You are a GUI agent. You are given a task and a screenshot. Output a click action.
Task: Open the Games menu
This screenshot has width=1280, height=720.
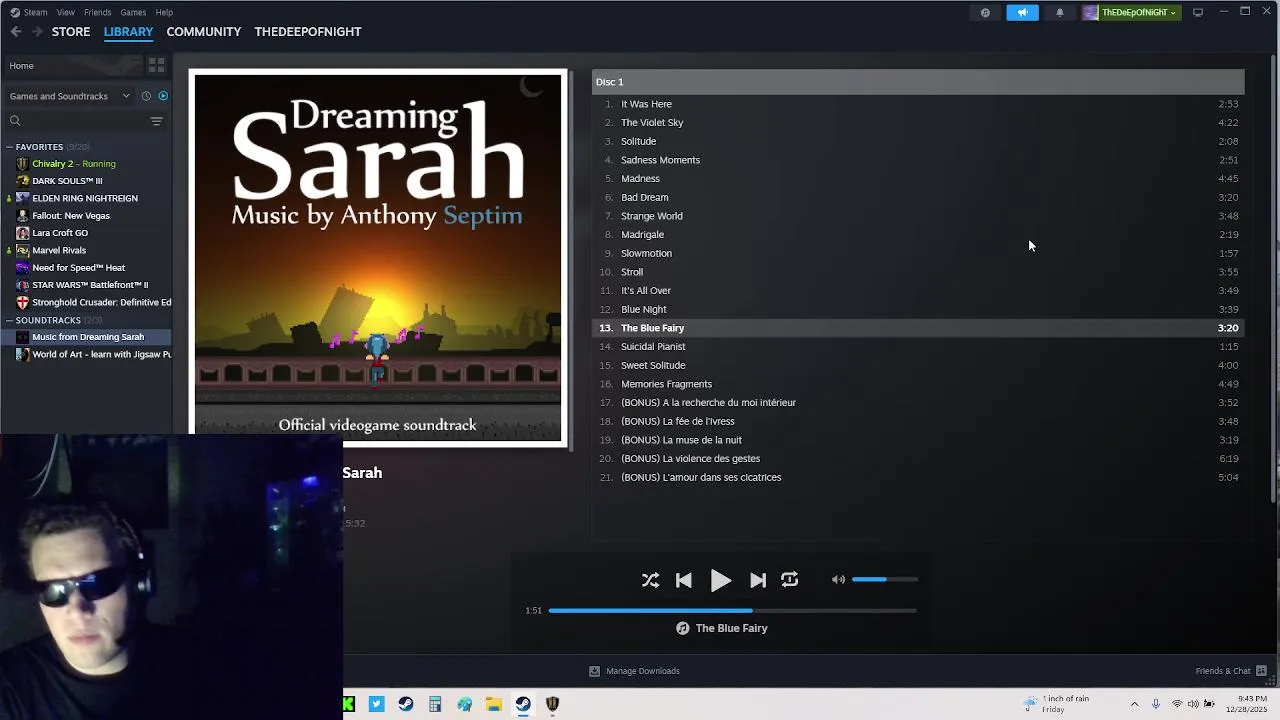tap(133, 12)
